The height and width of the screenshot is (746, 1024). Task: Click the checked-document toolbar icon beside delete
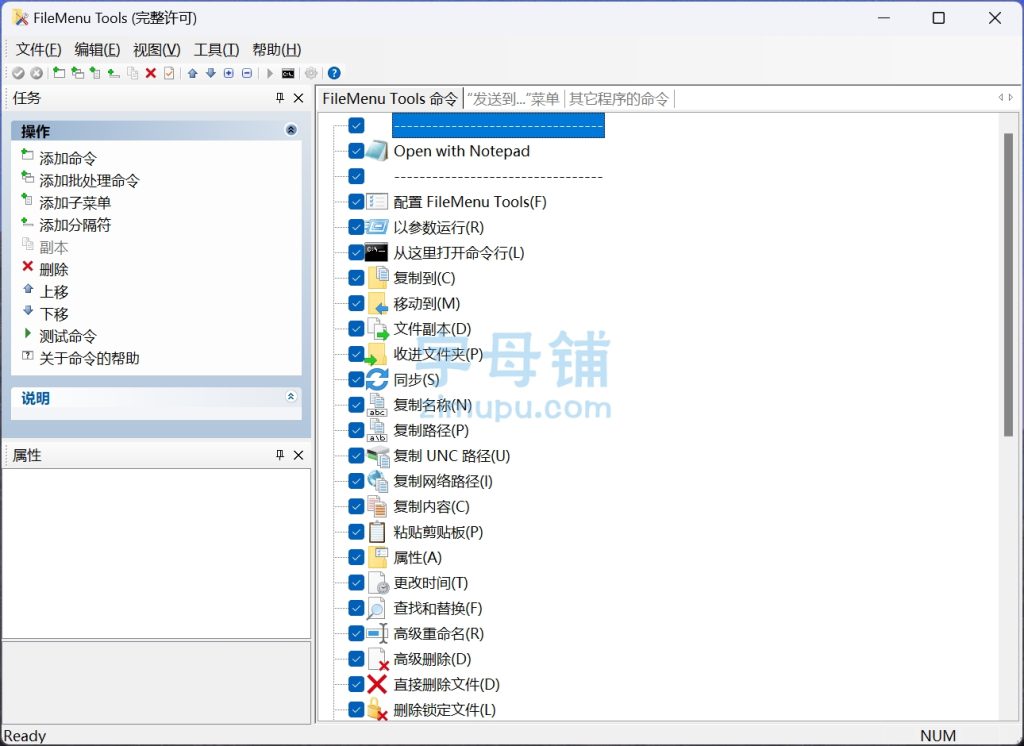click(x=169, y=73)
